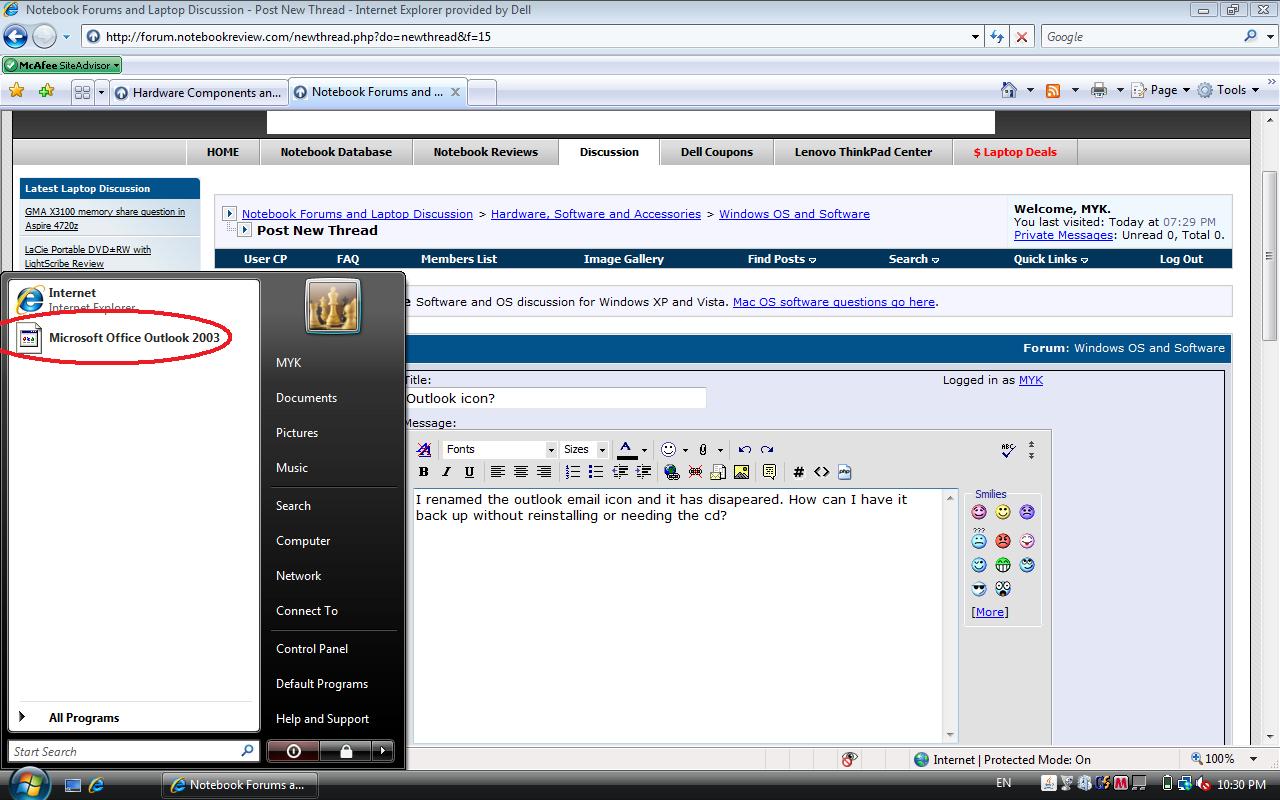Redo the last edit in the editor
Screen dimensions: 1280x800
click(767, 449)
